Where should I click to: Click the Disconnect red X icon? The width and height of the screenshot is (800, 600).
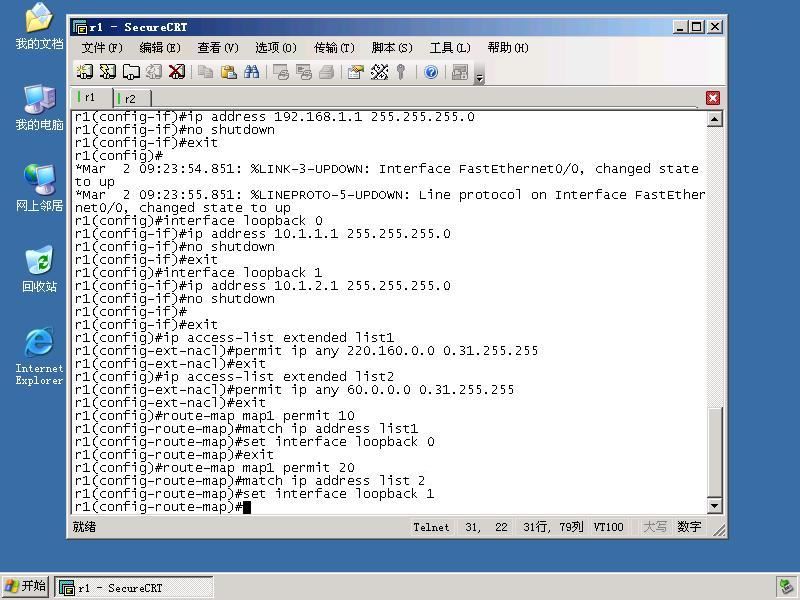(177, 72)
